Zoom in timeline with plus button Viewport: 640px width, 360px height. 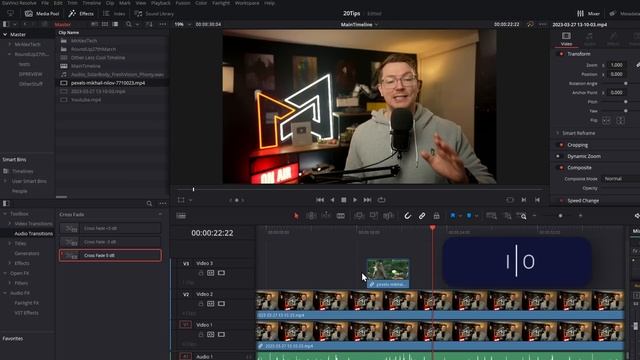580,216
